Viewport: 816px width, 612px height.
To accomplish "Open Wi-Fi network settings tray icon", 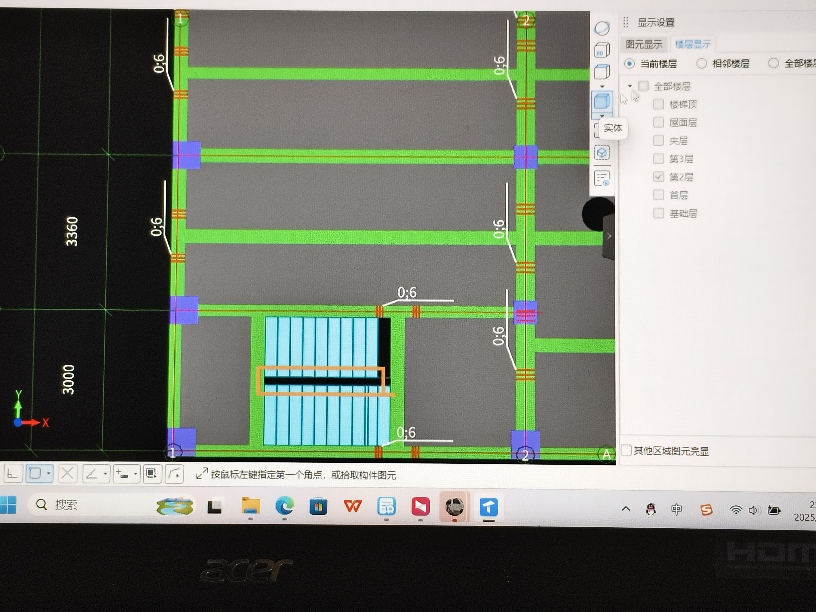I will (x=735, y=510).
